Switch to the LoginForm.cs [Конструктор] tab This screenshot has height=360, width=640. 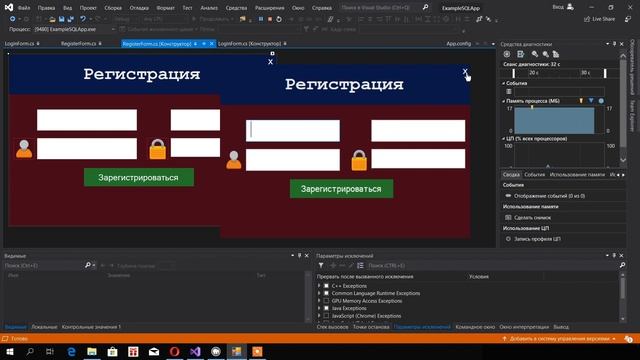pyautogui.click(x=249, y=43)
